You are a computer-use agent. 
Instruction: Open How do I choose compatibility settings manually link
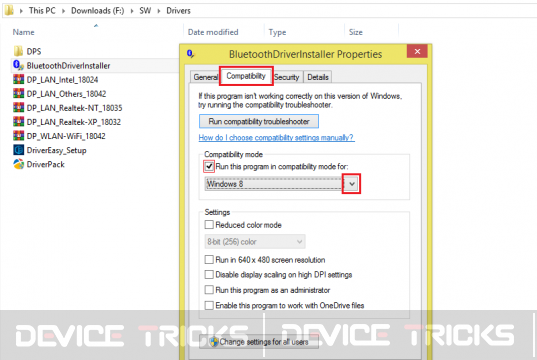[276, 138]
